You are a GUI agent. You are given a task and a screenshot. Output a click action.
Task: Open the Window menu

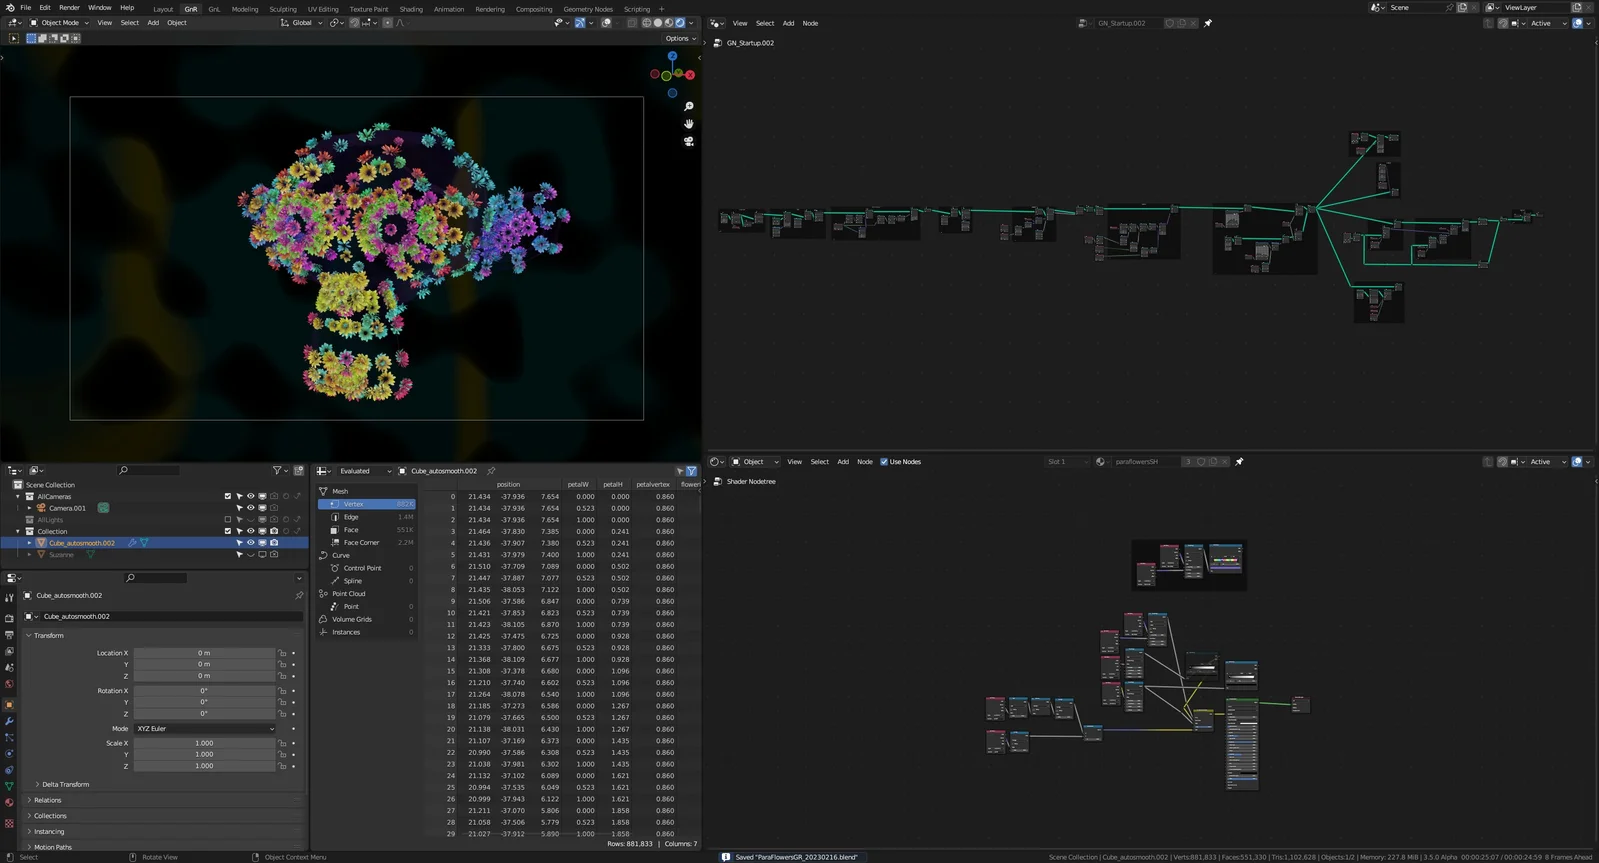[x=100, y=7]
